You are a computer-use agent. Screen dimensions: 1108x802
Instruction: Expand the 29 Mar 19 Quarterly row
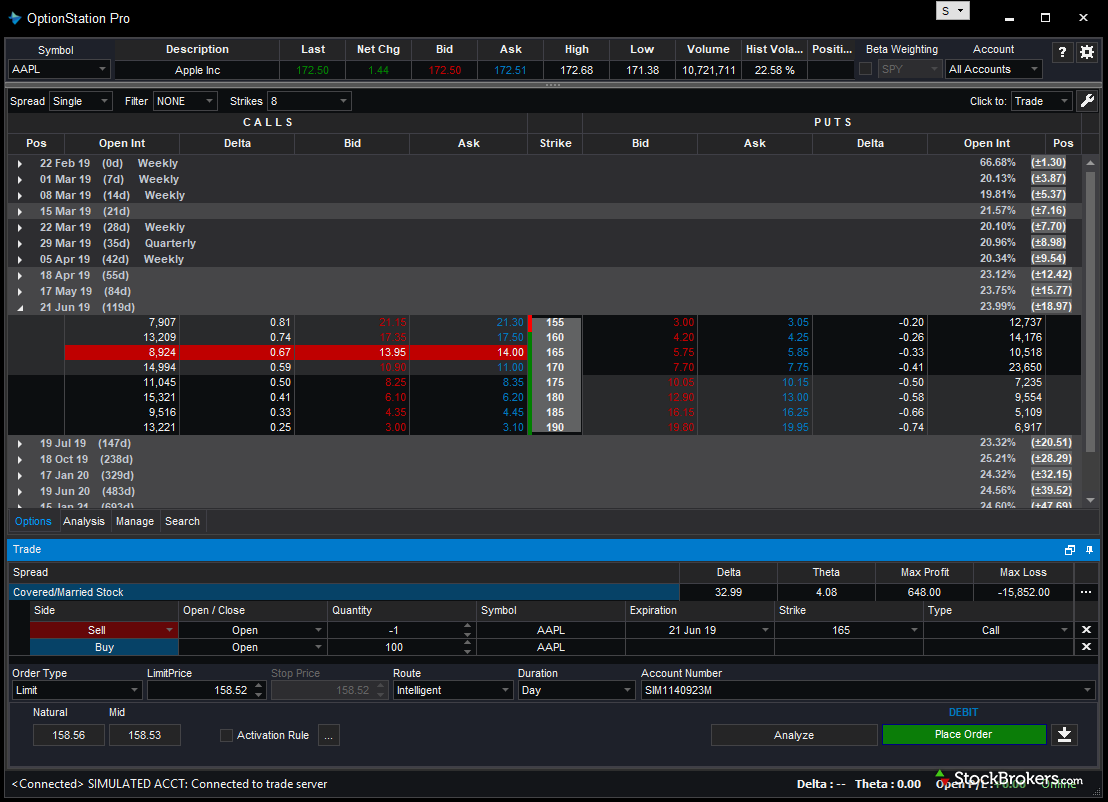tap(20, 244)
